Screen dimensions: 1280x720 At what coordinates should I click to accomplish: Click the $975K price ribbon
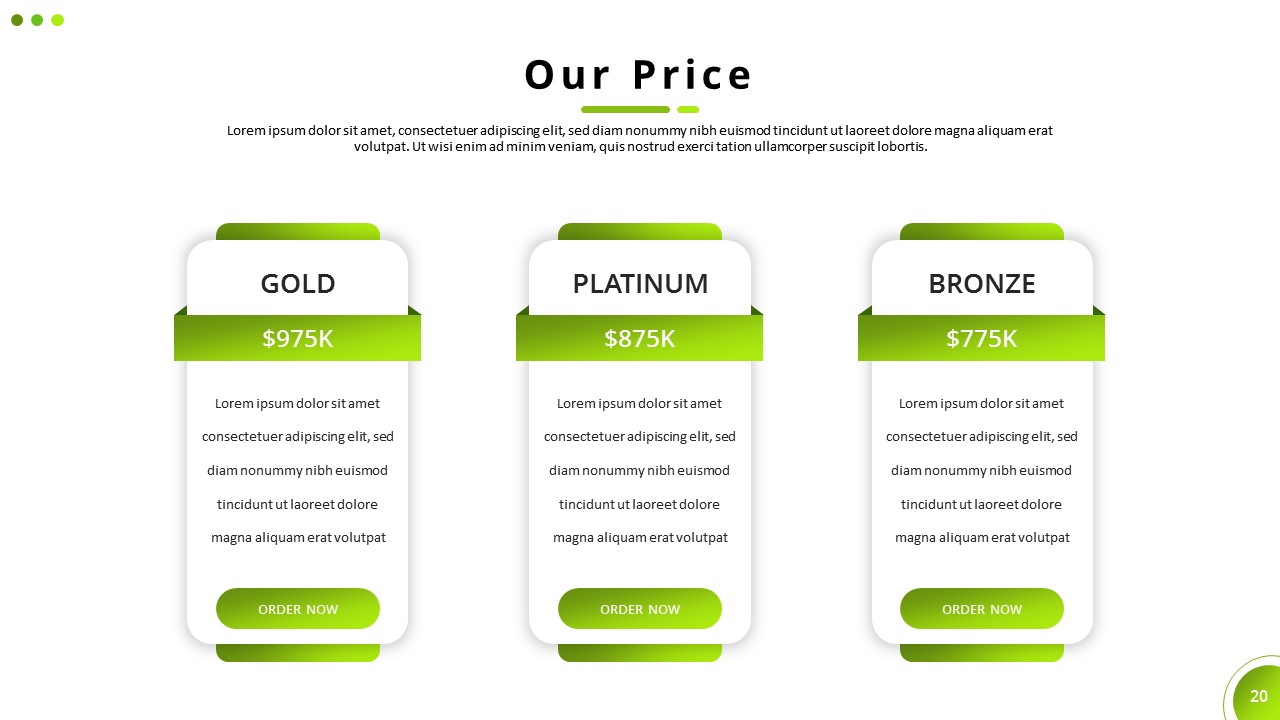click(x=298, y=338)
